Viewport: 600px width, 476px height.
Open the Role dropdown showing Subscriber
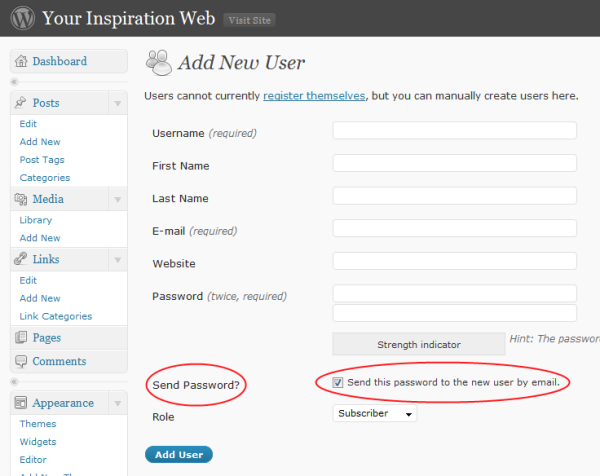point(374,413)
